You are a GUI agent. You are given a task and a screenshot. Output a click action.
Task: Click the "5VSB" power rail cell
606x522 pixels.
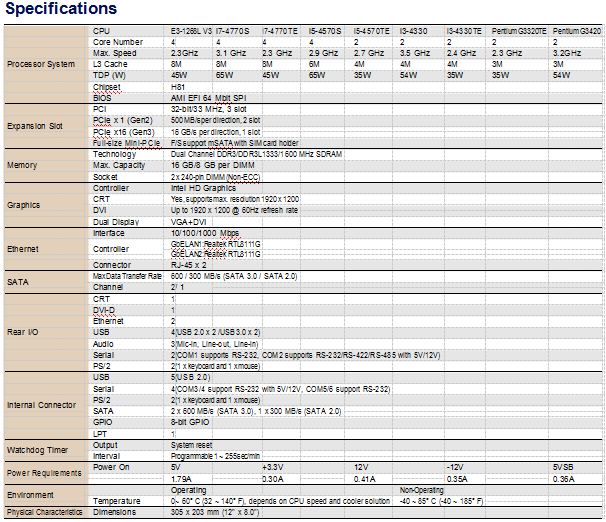click(x=563, y=467)
